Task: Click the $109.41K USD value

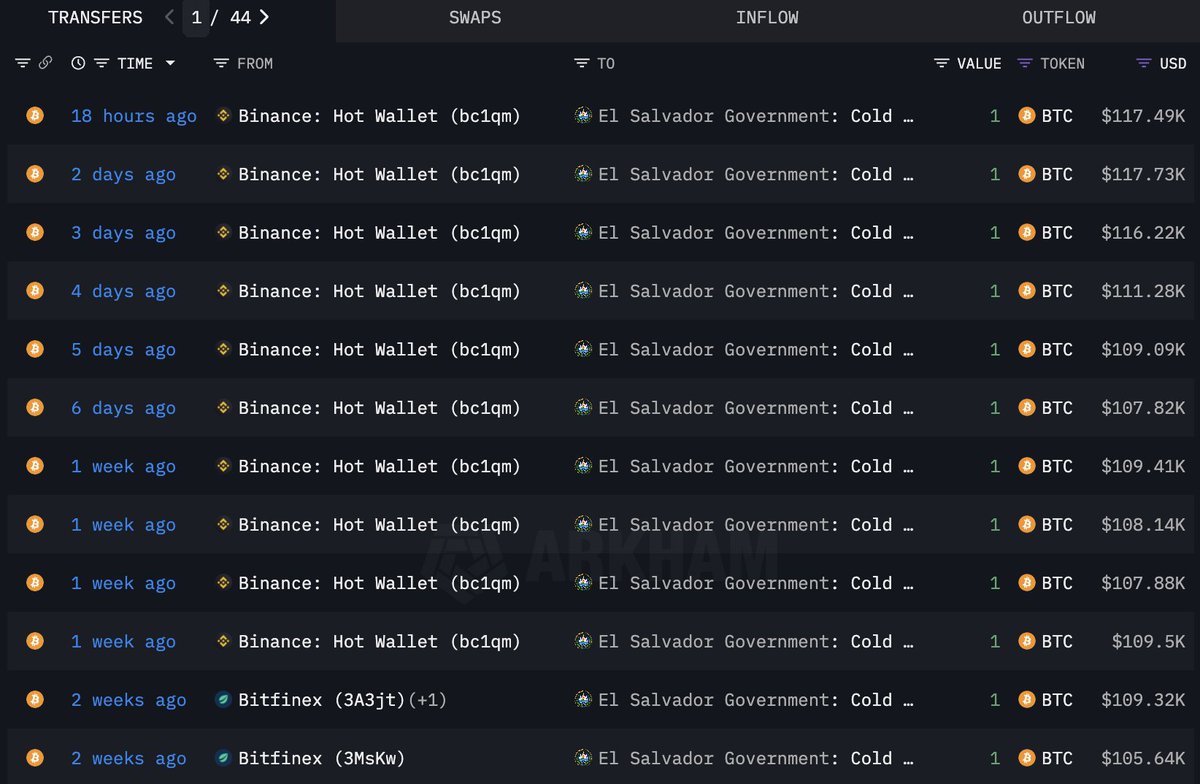Action: pyautogui.click(x=1143, y=466)
